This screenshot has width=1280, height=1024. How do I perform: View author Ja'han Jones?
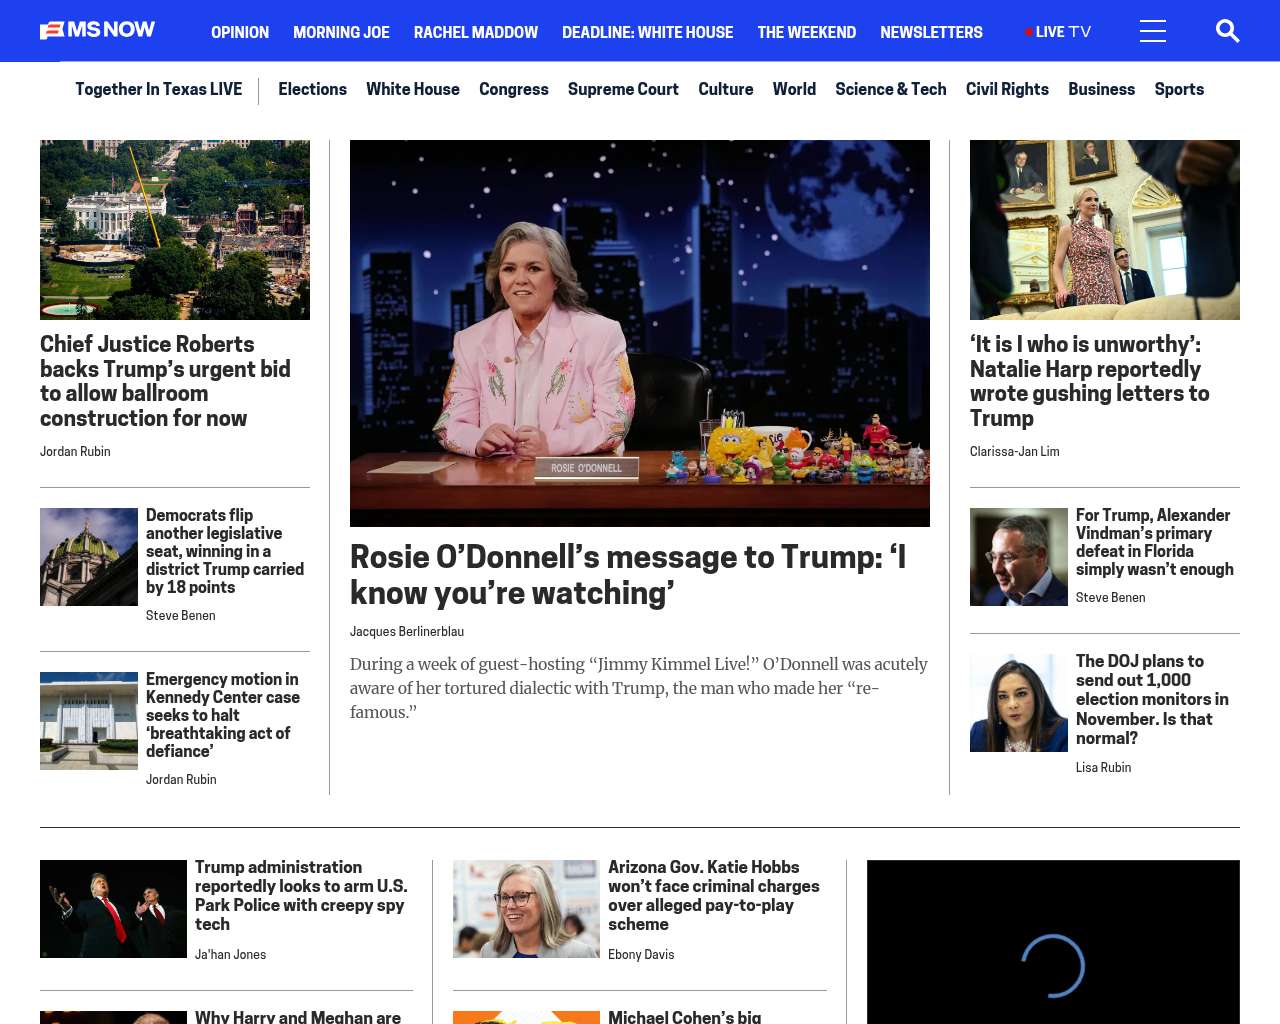[230, 955]
